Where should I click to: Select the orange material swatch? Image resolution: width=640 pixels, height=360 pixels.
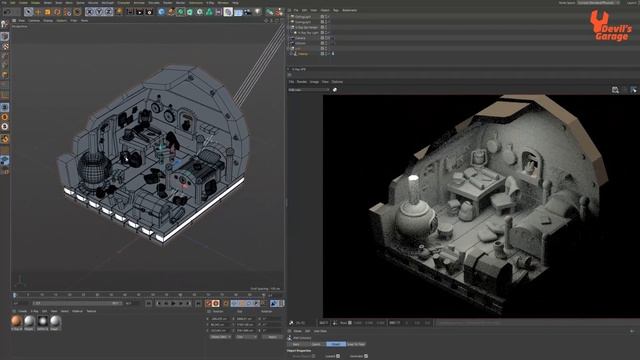coord(17,321)
